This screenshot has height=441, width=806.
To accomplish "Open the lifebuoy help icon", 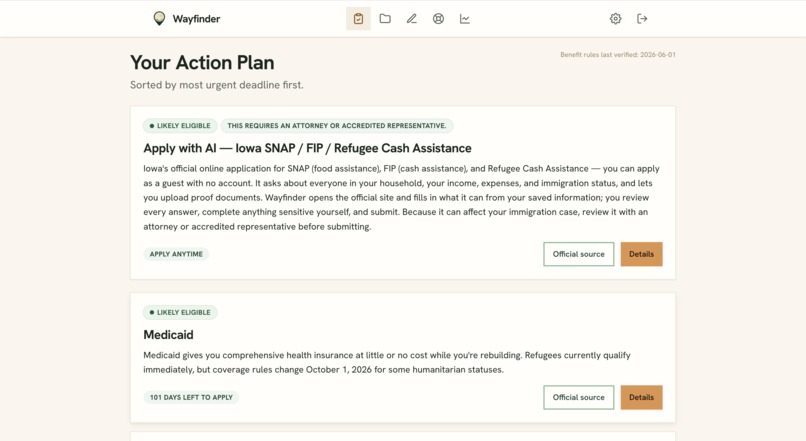I will point(438,19).
